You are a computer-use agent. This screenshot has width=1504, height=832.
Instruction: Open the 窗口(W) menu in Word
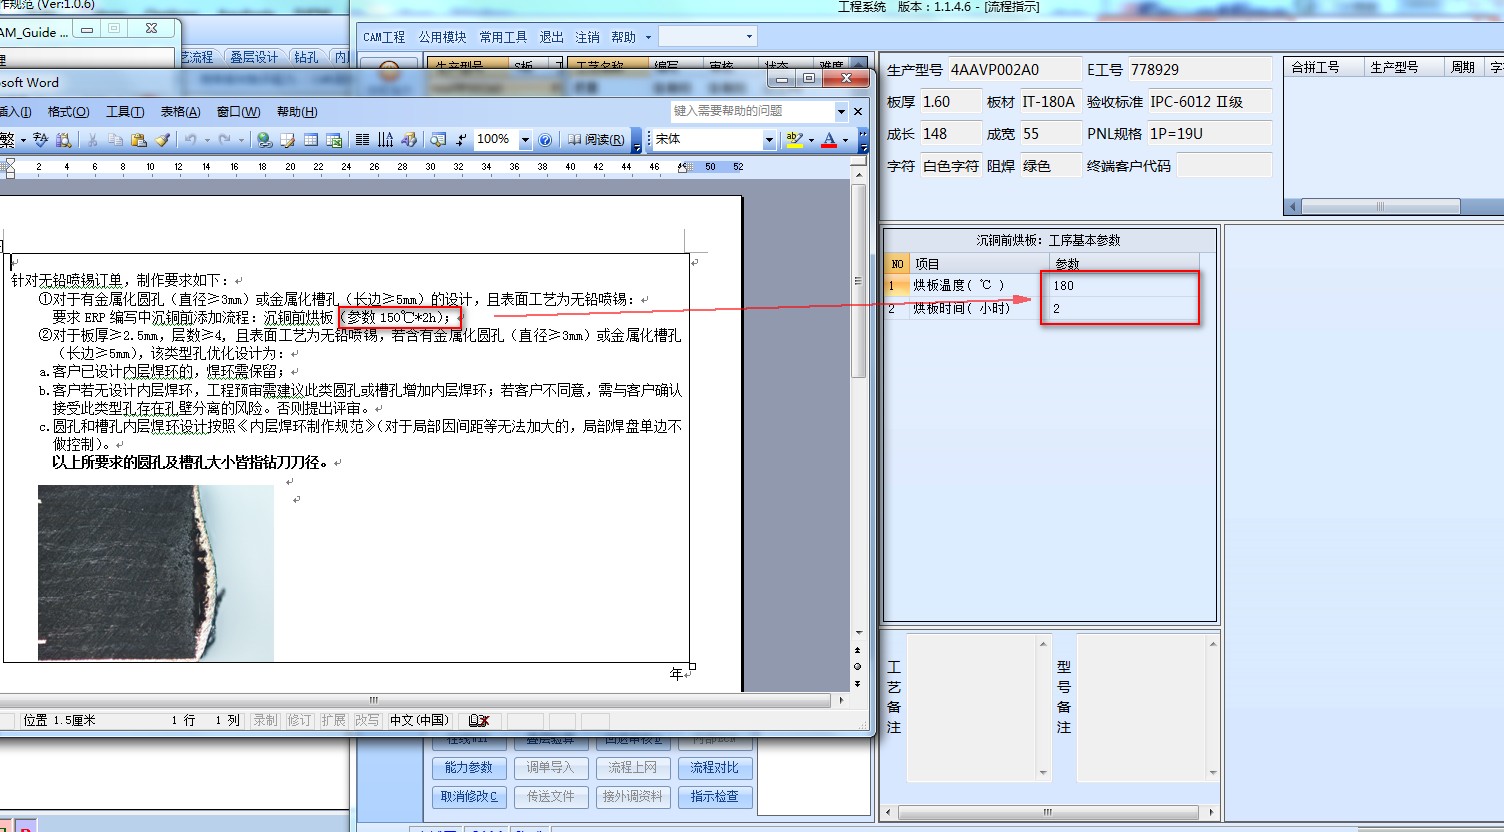[238, 111]
